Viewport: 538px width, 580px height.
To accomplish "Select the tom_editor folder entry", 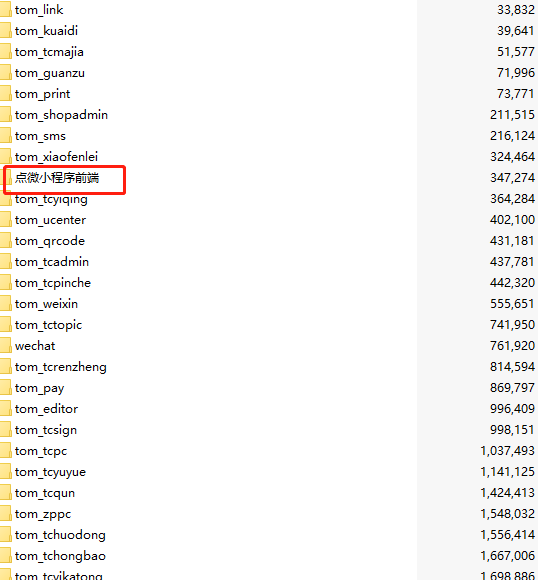I will pyautogui.click(x=46, y=409).
